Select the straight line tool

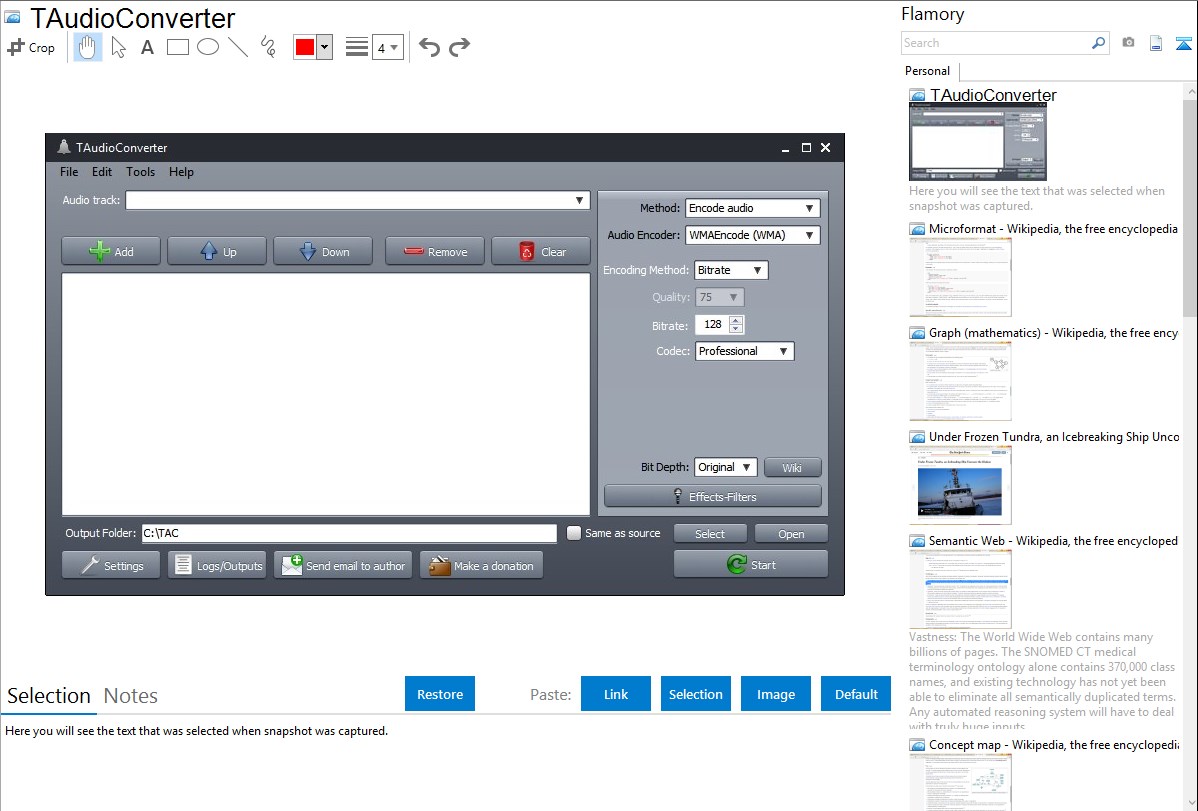click(x=238, y=47)
